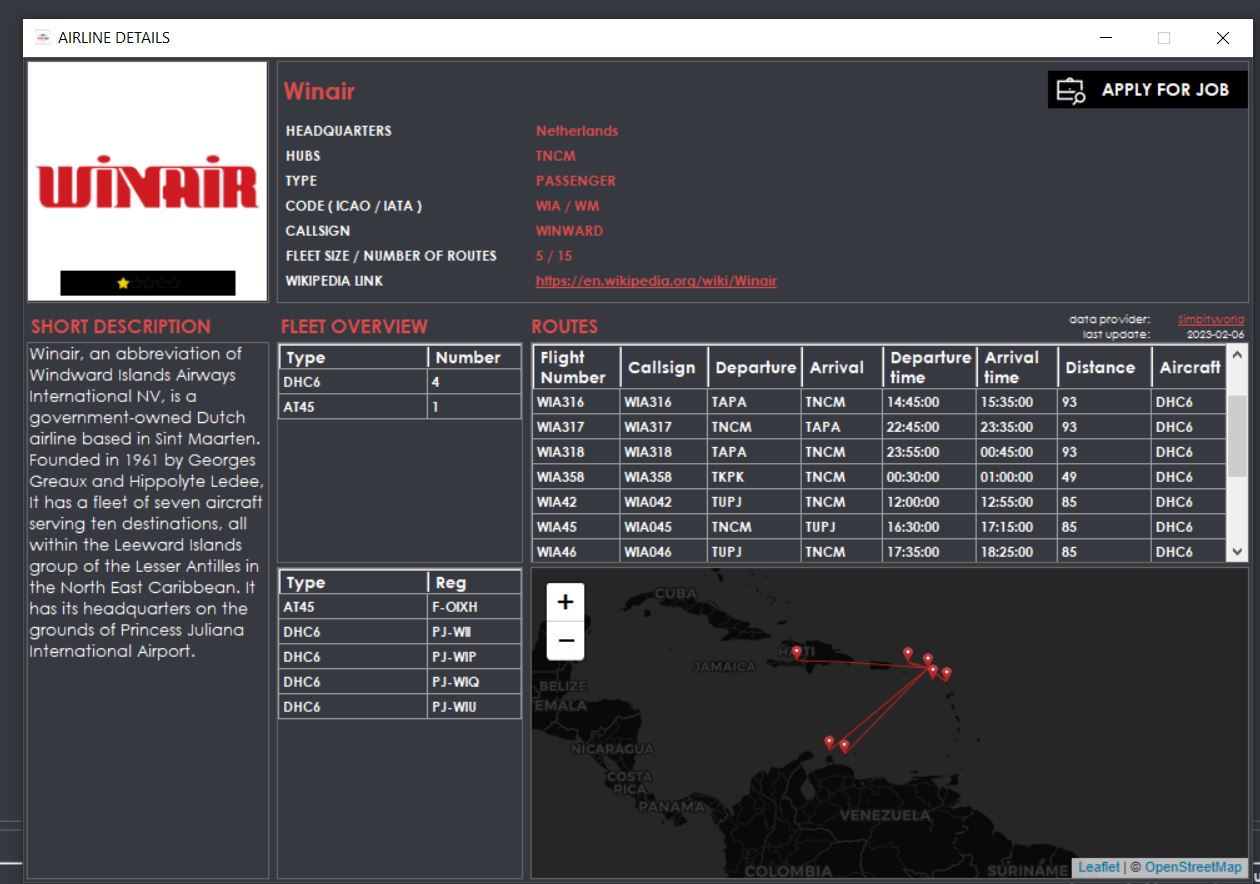Click the Number header in Fleet Overview

[474, 357]
